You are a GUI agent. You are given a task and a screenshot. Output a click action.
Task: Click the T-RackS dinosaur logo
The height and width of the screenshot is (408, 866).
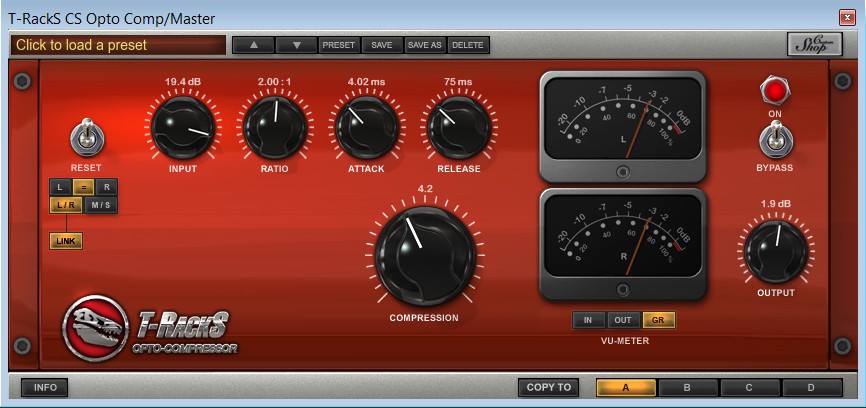(96, 328)
